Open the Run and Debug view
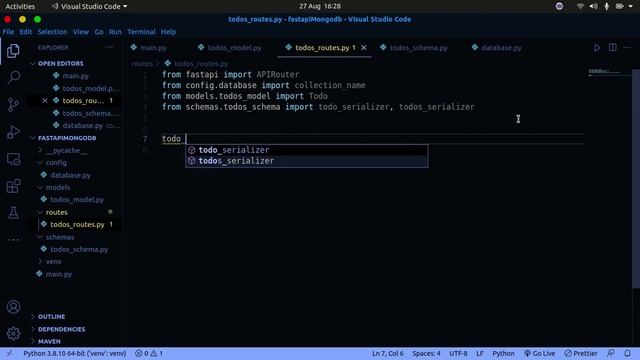The image size is (640, 360). coord(13,132)
